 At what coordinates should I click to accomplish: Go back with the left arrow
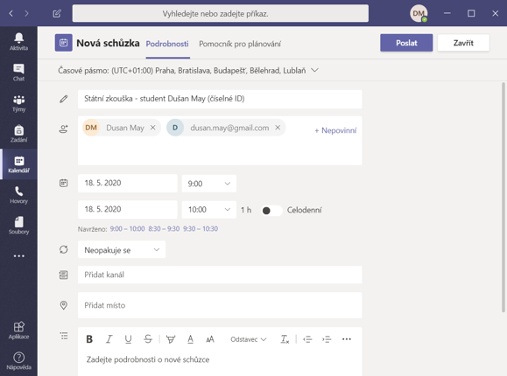tap(11, 13)
